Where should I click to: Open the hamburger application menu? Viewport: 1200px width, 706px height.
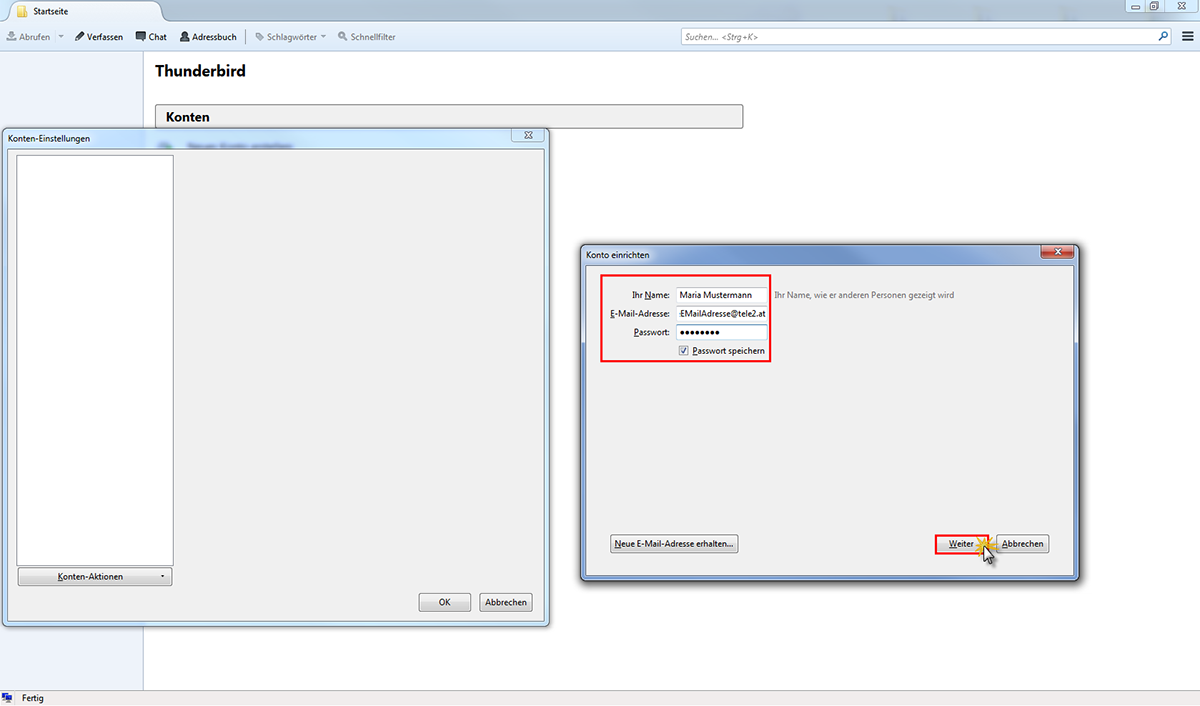[x=1187, y=36]
